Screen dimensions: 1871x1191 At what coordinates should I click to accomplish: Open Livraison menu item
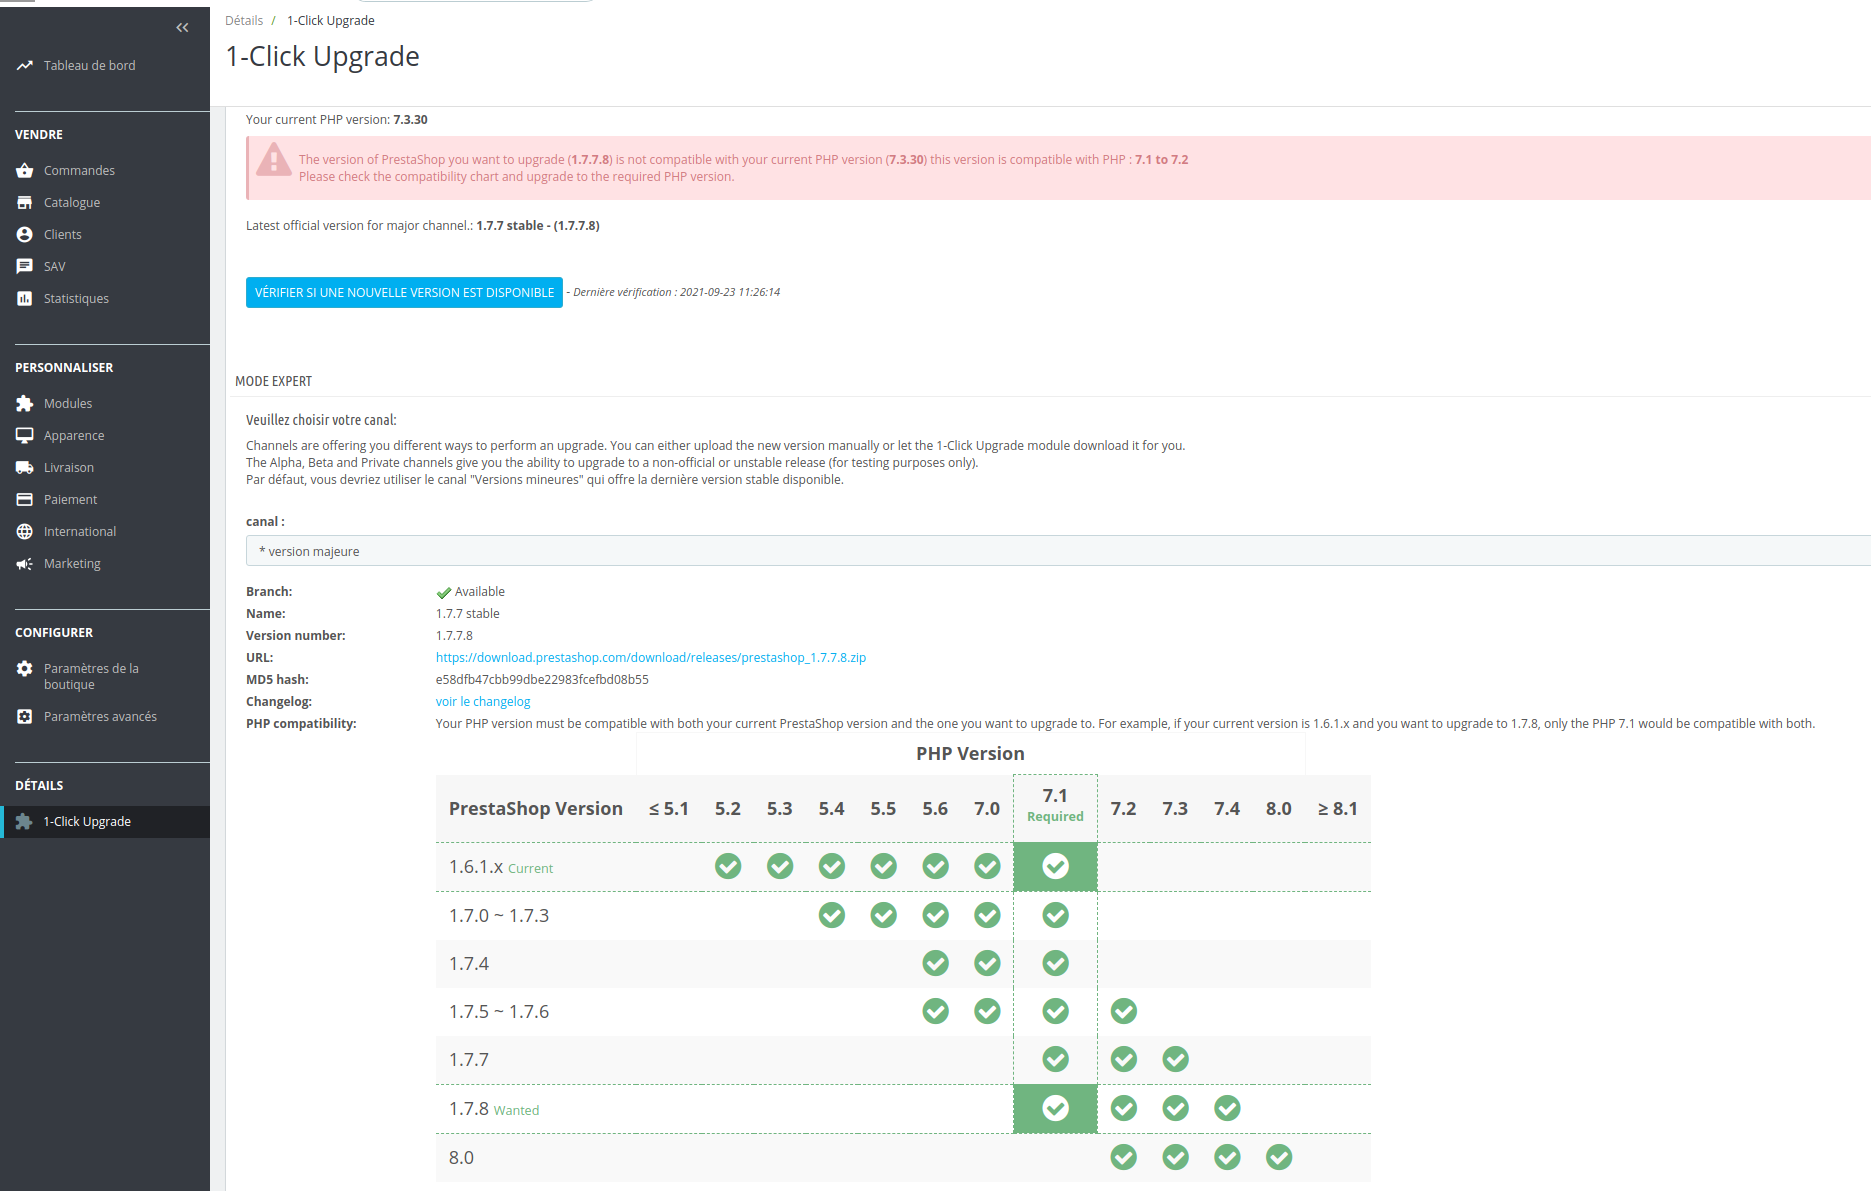tap(69, 468)
